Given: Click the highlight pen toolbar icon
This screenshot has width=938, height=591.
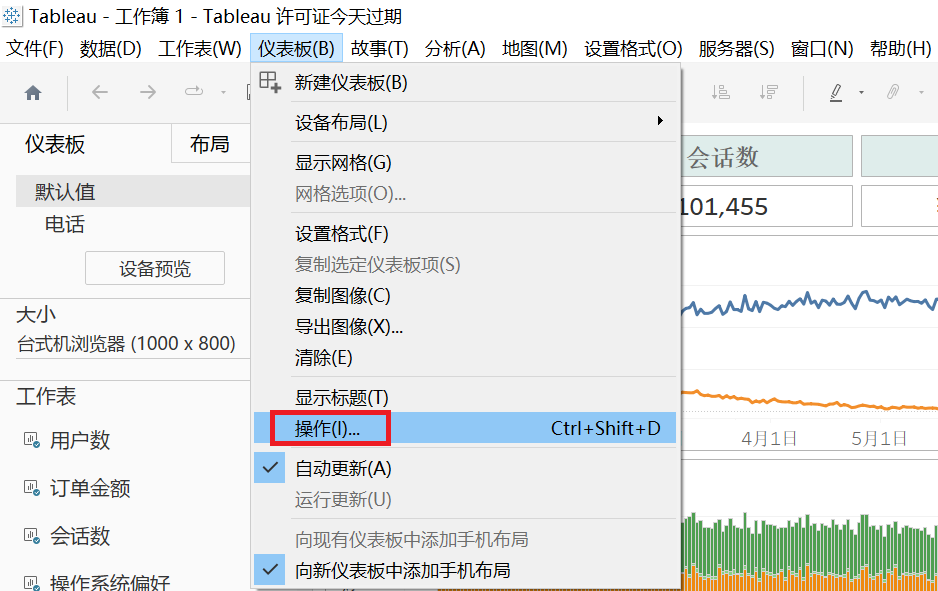Looking at the screenshot, I should coord(836,93).
